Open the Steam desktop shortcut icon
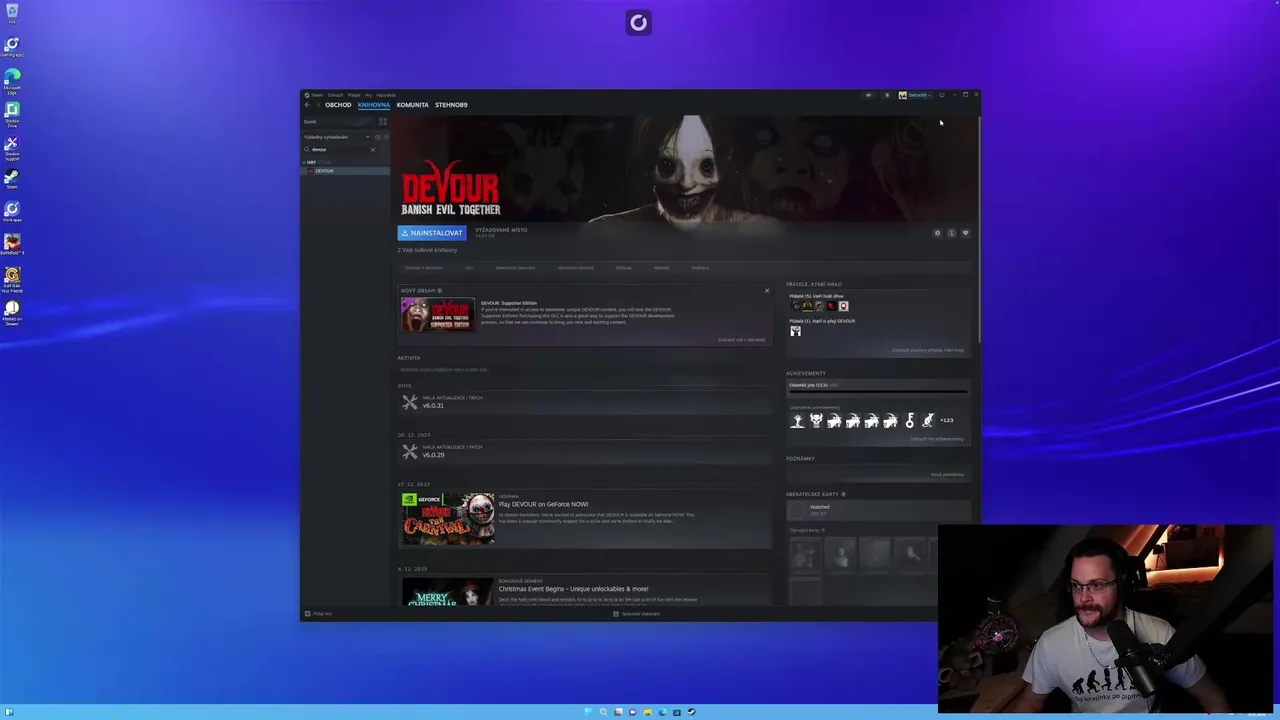1280x720 pixels. pyautogui.click(x=12, y=178)
